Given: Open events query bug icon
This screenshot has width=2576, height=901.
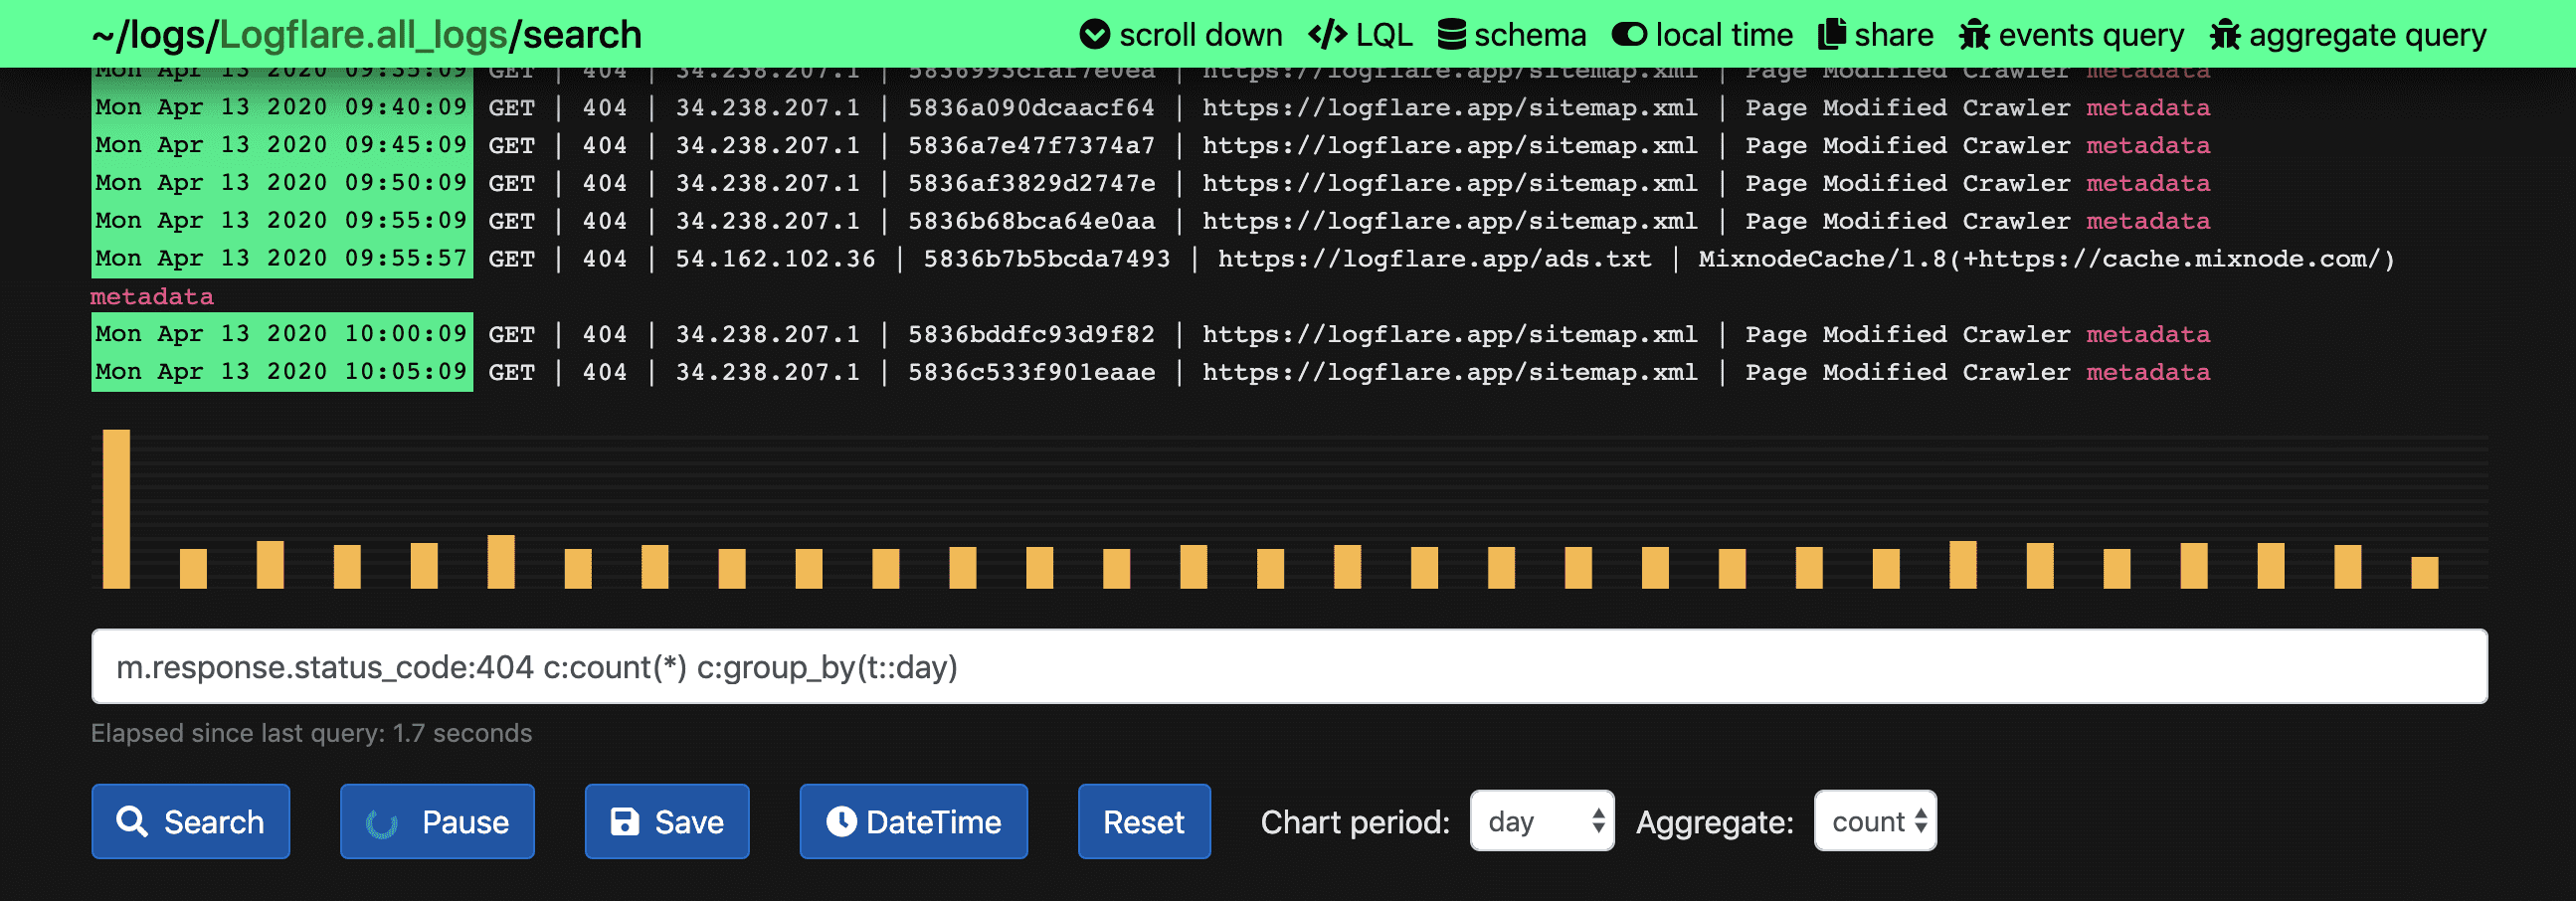Looking at the screenshot, I should pos(1973,35).
